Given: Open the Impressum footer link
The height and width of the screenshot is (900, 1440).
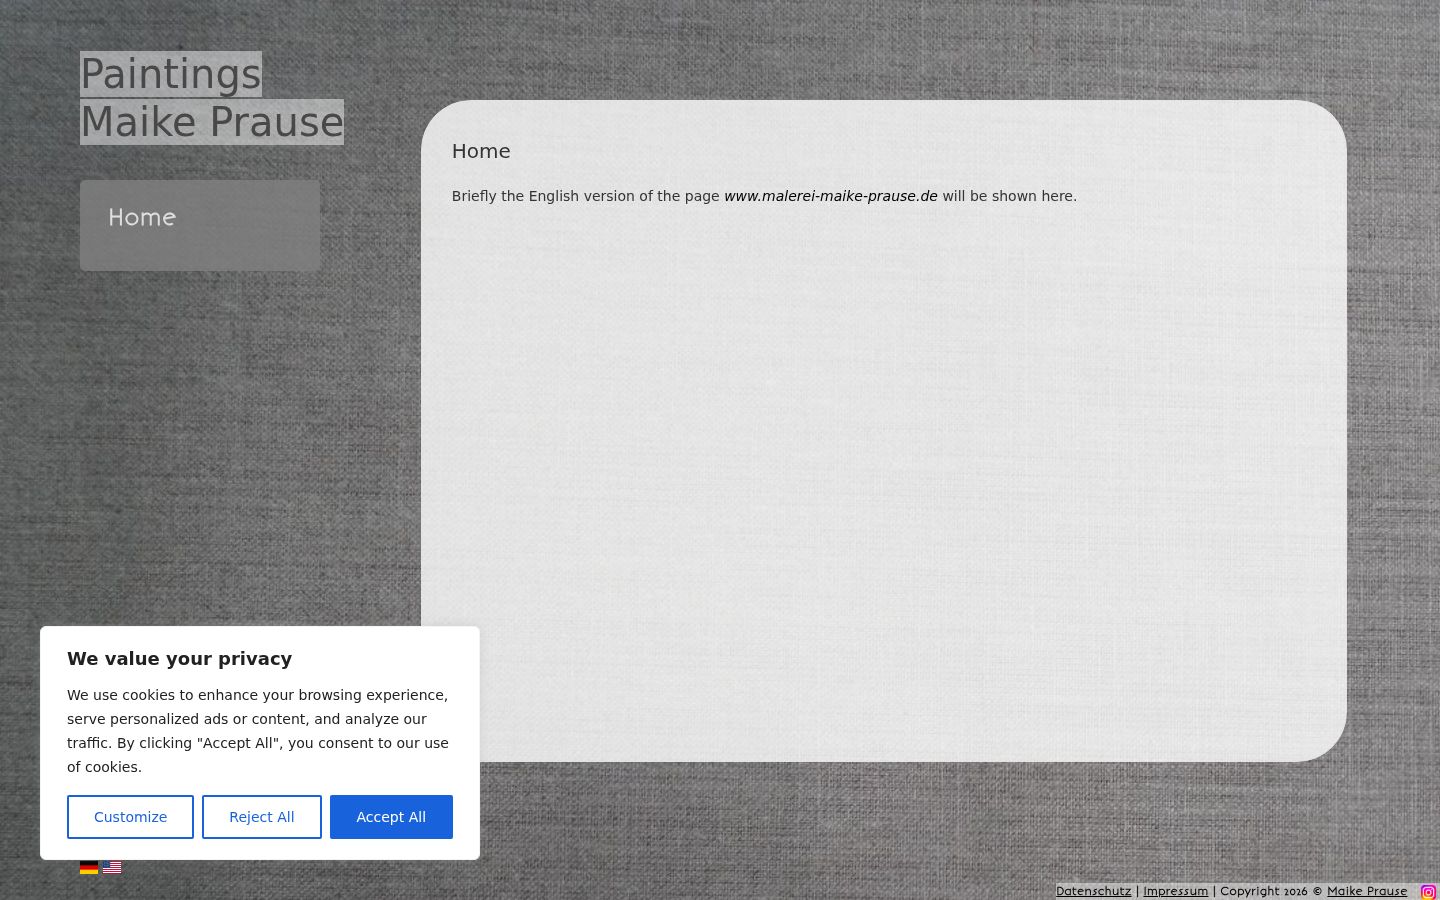Looking at the screenshot, I should pyautogui.click(x=1175, y=891).
